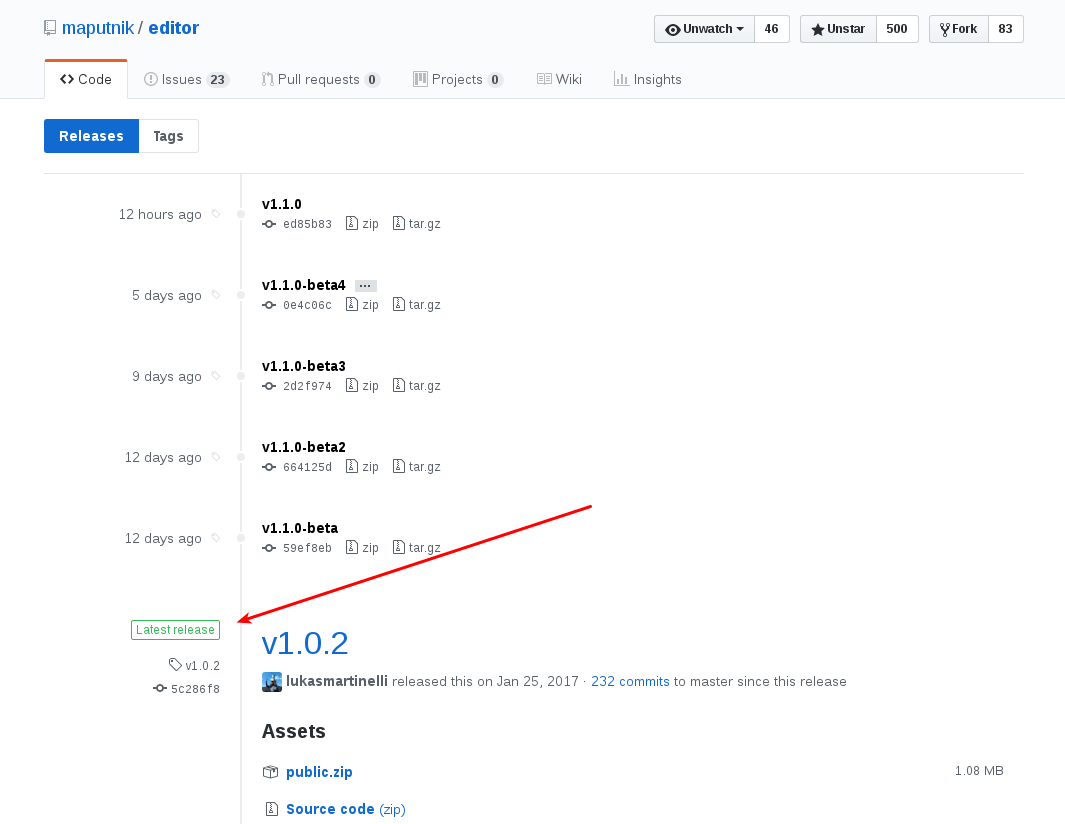Unstar the editor repository
The image size is (1065, 824).
pos(837,28)
